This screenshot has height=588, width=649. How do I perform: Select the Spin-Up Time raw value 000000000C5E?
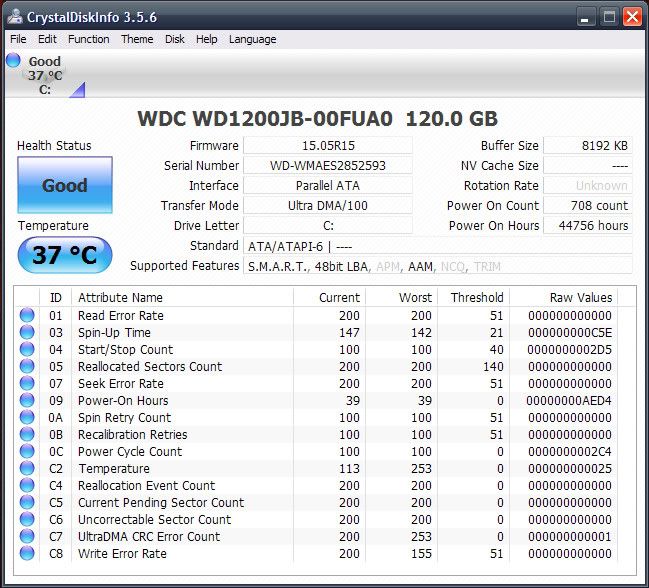point(570,333)
